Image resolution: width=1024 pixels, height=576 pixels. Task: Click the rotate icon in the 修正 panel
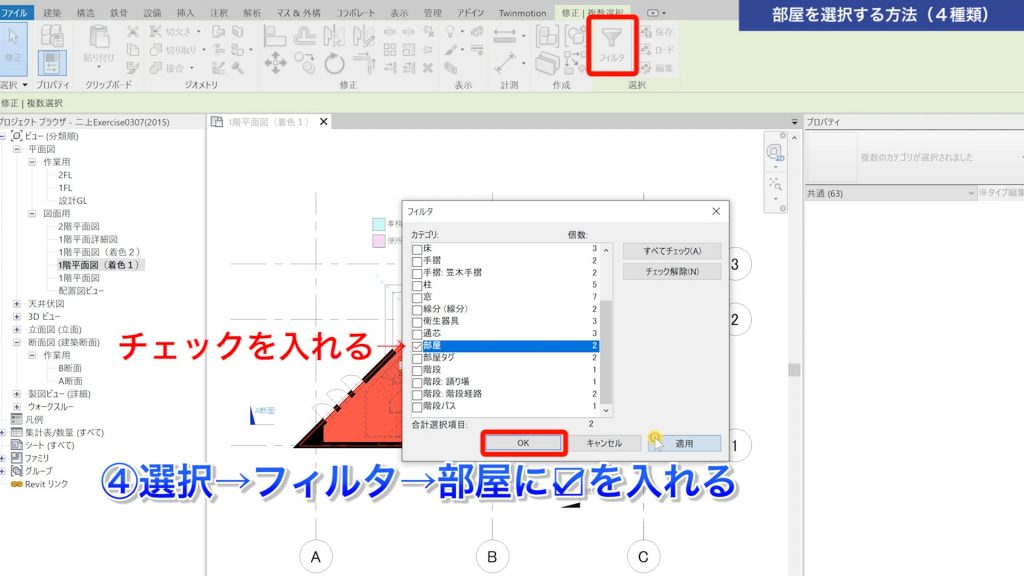[335, 63]
